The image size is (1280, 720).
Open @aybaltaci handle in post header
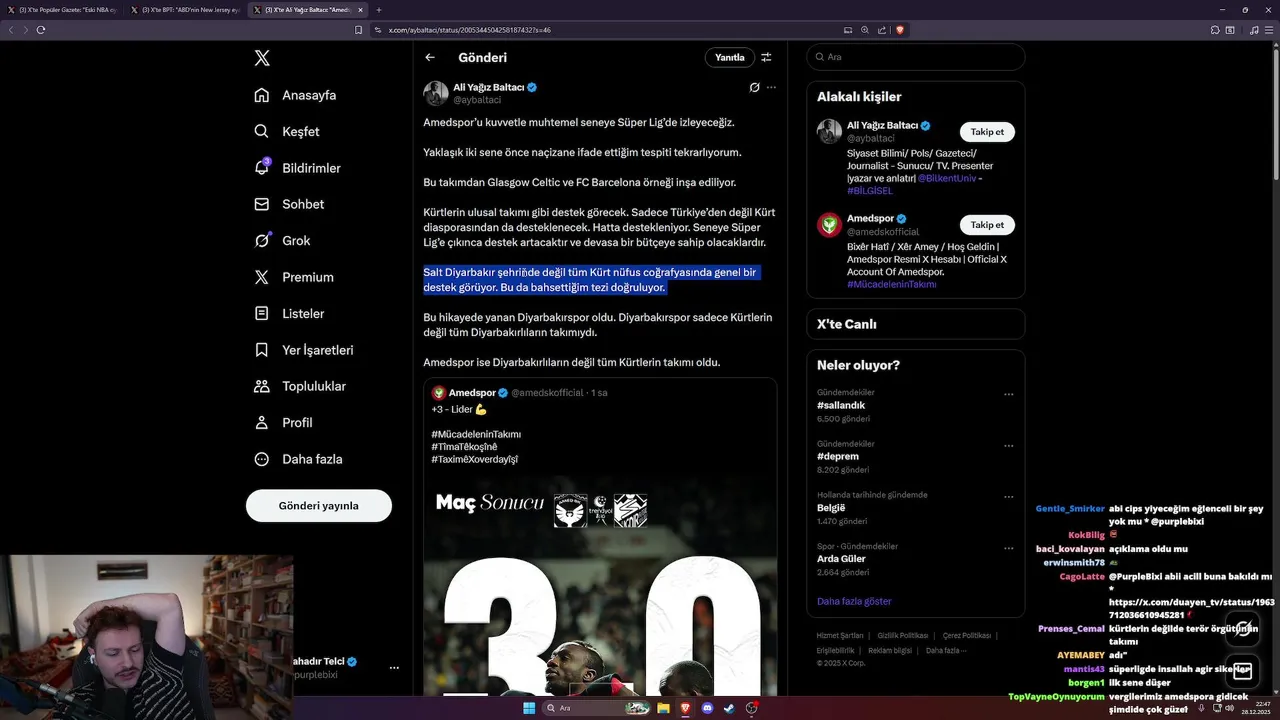(477, 100)
